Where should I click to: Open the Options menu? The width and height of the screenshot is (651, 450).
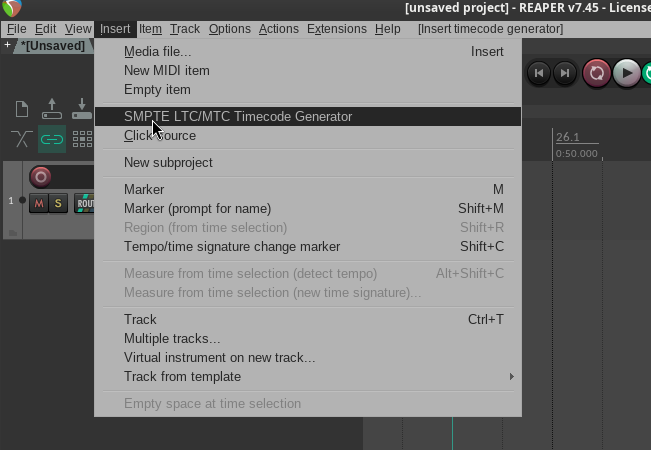(x=230, y=29)
